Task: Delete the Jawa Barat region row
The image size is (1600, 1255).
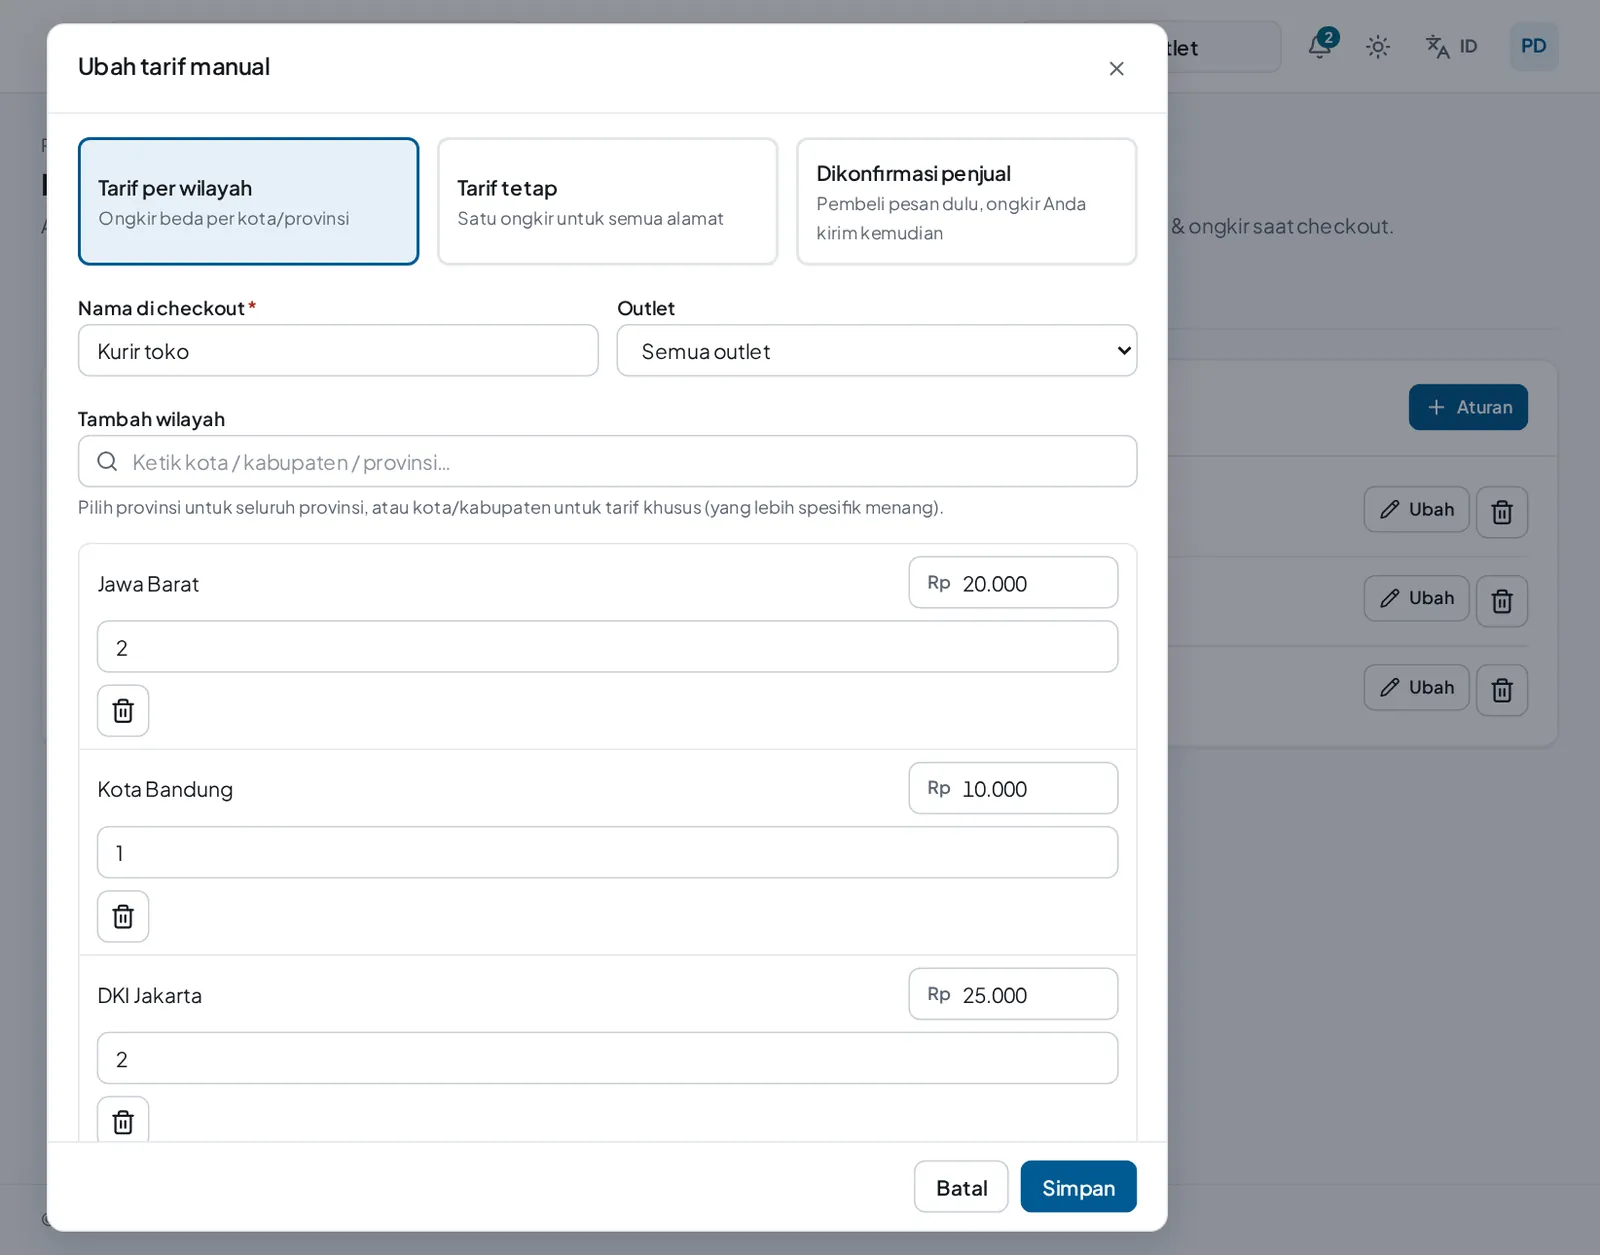Action: (x=123, y=711)
